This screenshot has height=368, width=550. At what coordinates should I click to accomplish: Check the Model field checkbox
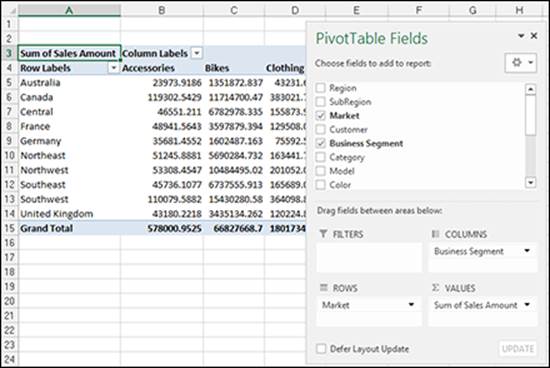321,171
